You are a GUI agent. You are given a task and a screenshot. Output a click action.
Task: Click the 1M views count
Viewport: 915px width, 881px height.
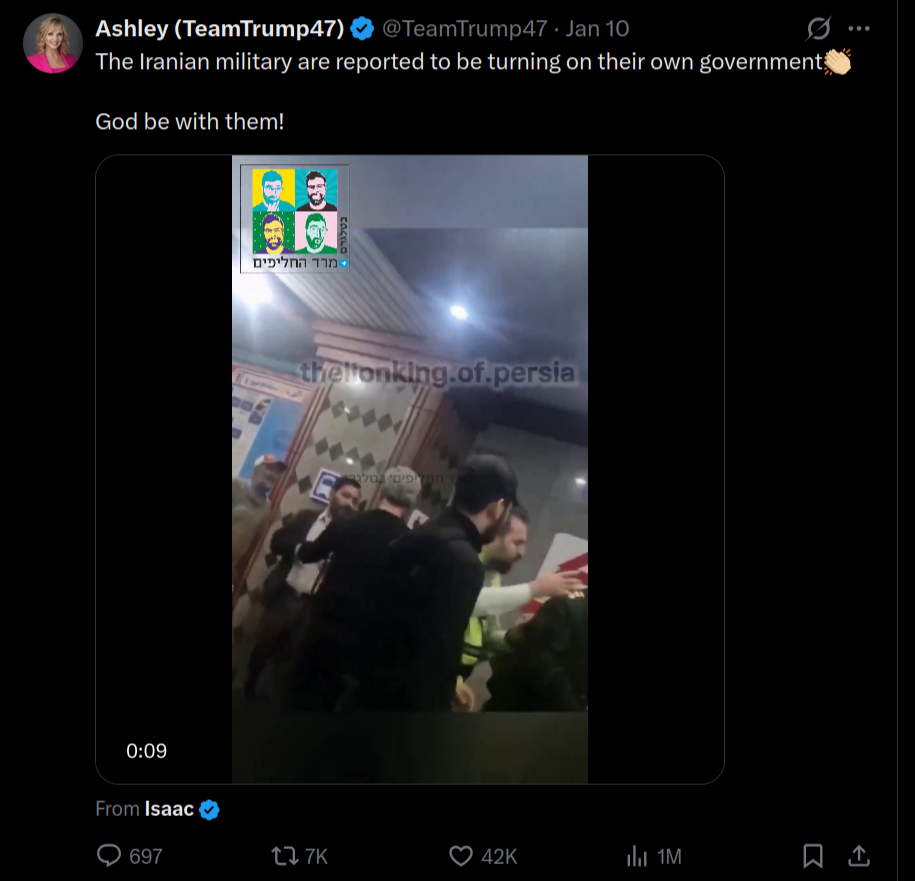pyautogui.click(x=669, y=856)
